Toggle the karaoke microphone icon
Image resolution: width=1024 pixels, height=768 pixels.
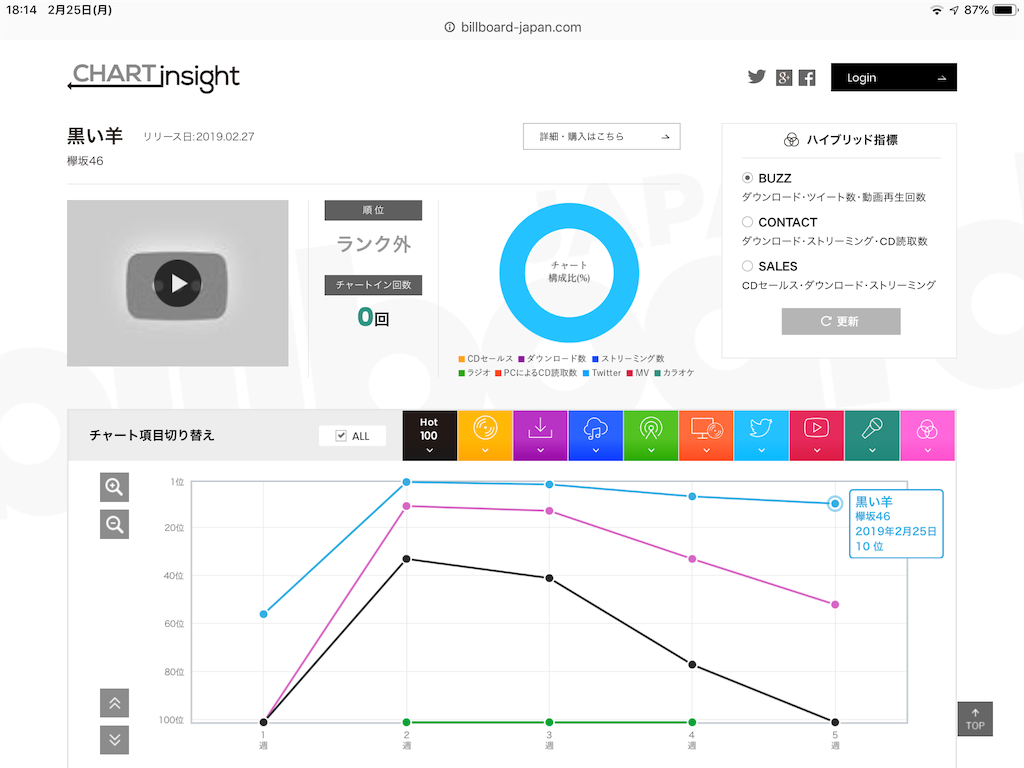[x=872, y=436]
